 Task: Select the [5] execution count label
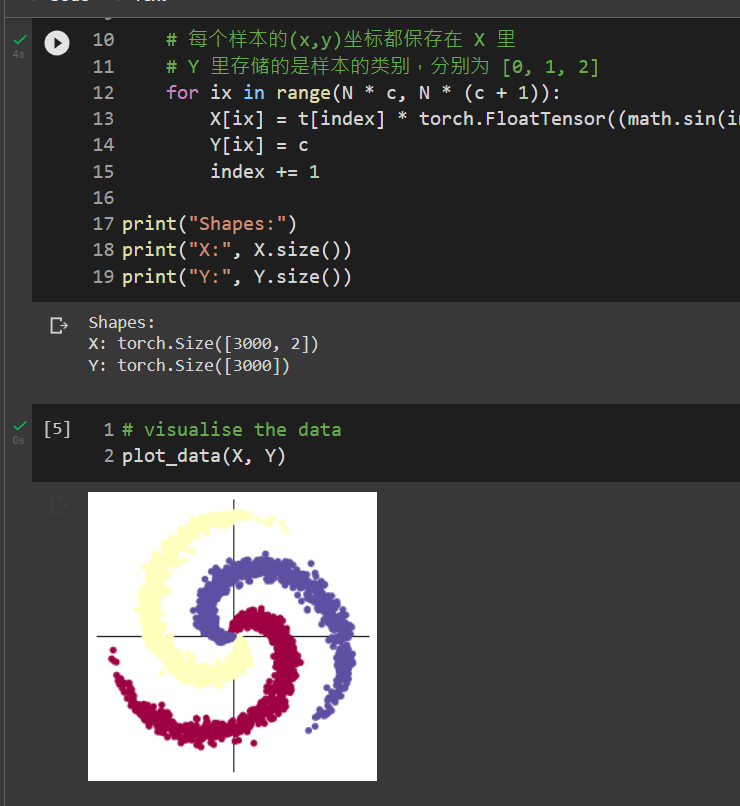click(x=57, y=429)
